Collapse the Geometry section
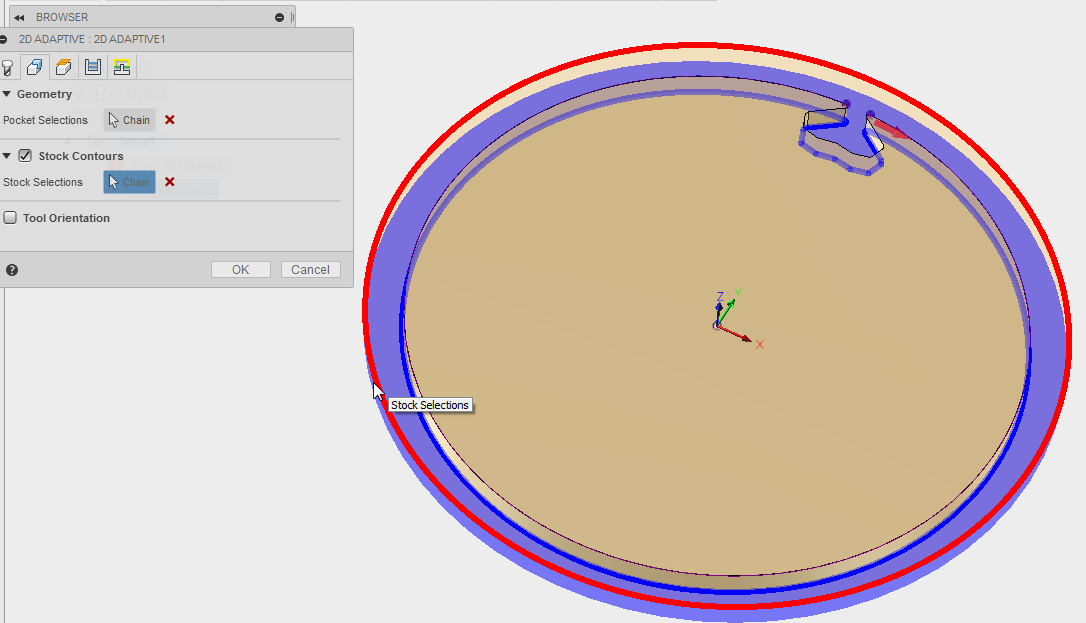This screenshot has height=623, width=1086. 7,93
